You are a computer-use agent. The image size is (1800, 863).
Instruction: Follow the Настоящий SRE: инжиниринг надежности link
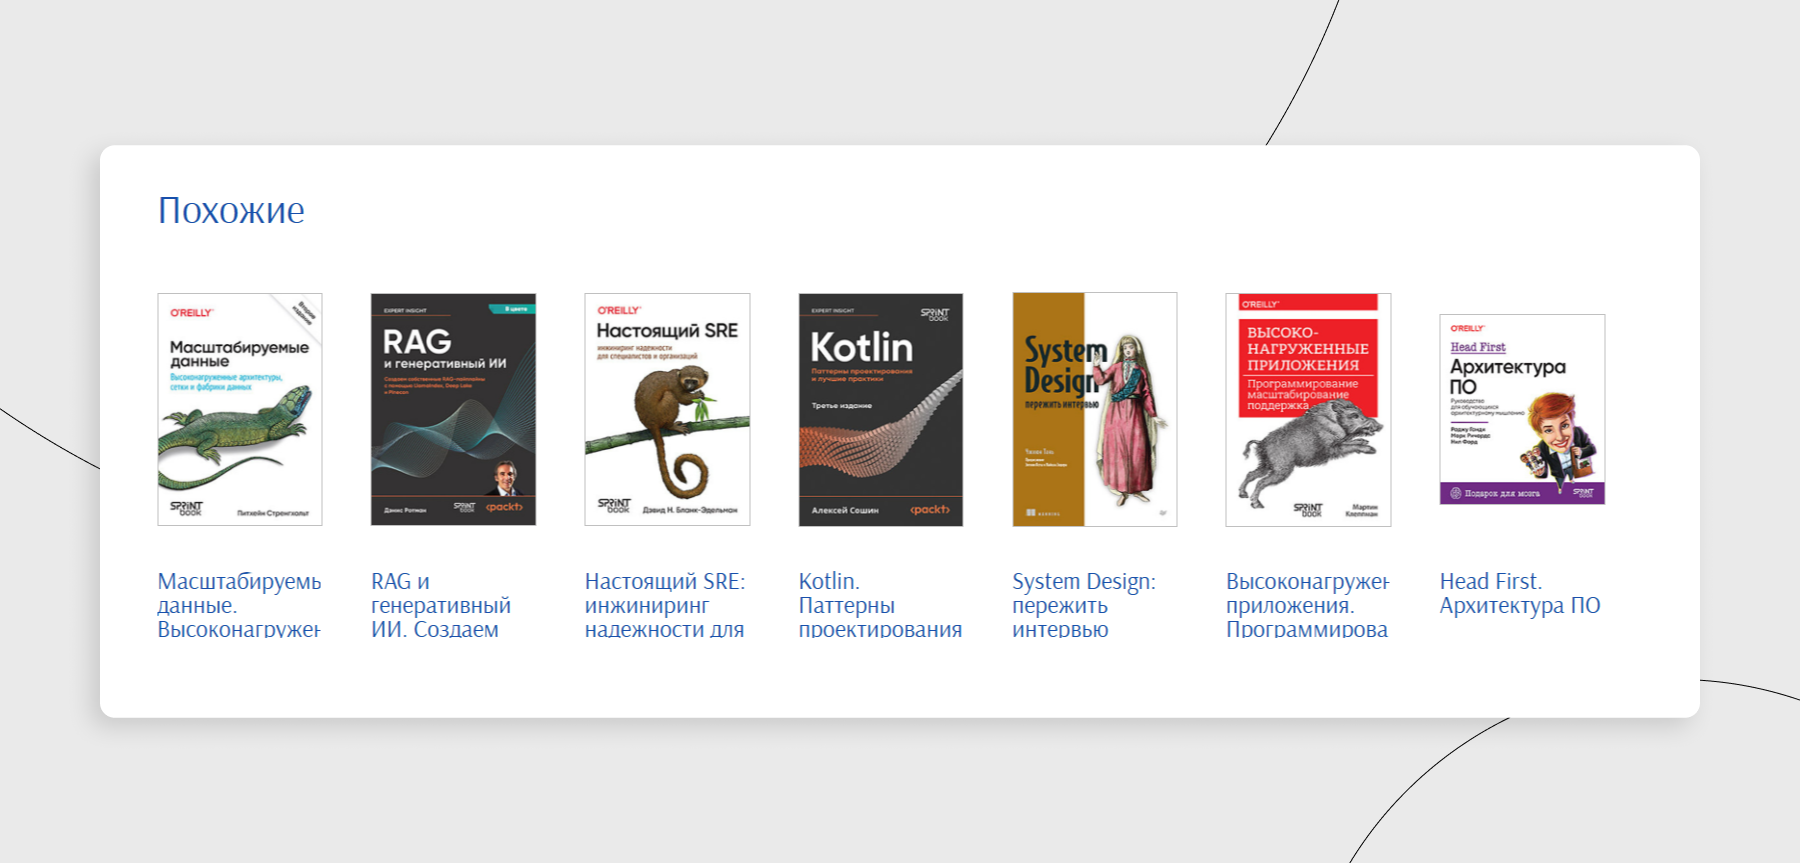665,605
